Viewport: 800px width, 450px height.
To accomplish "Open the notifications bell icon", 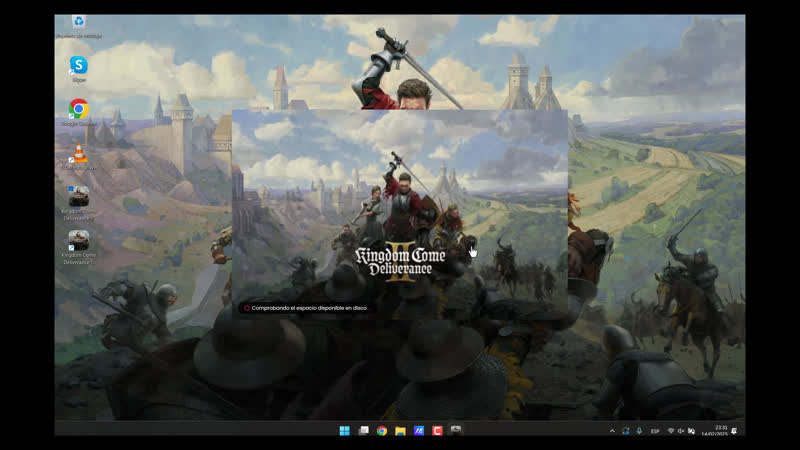I will click(734, 431).
